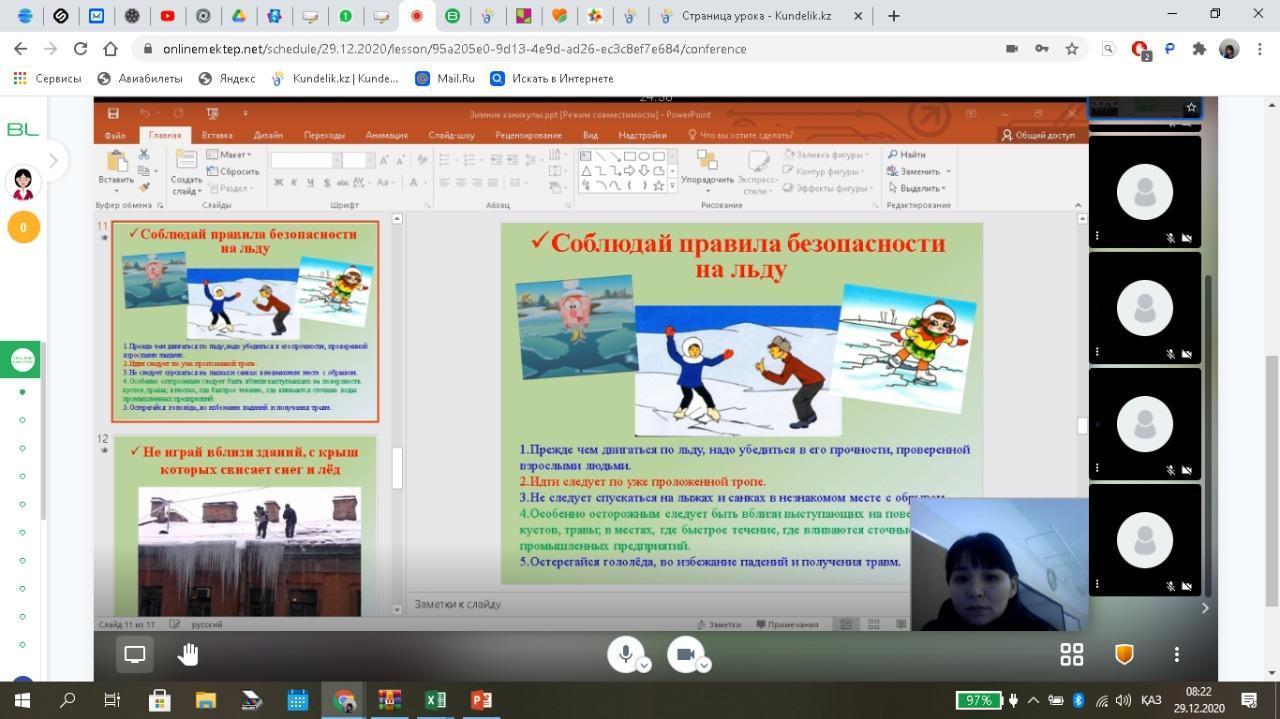Click the orange 0 notification badge
Viewport: 1280px width, 719px height.
(x=23, y=228)
